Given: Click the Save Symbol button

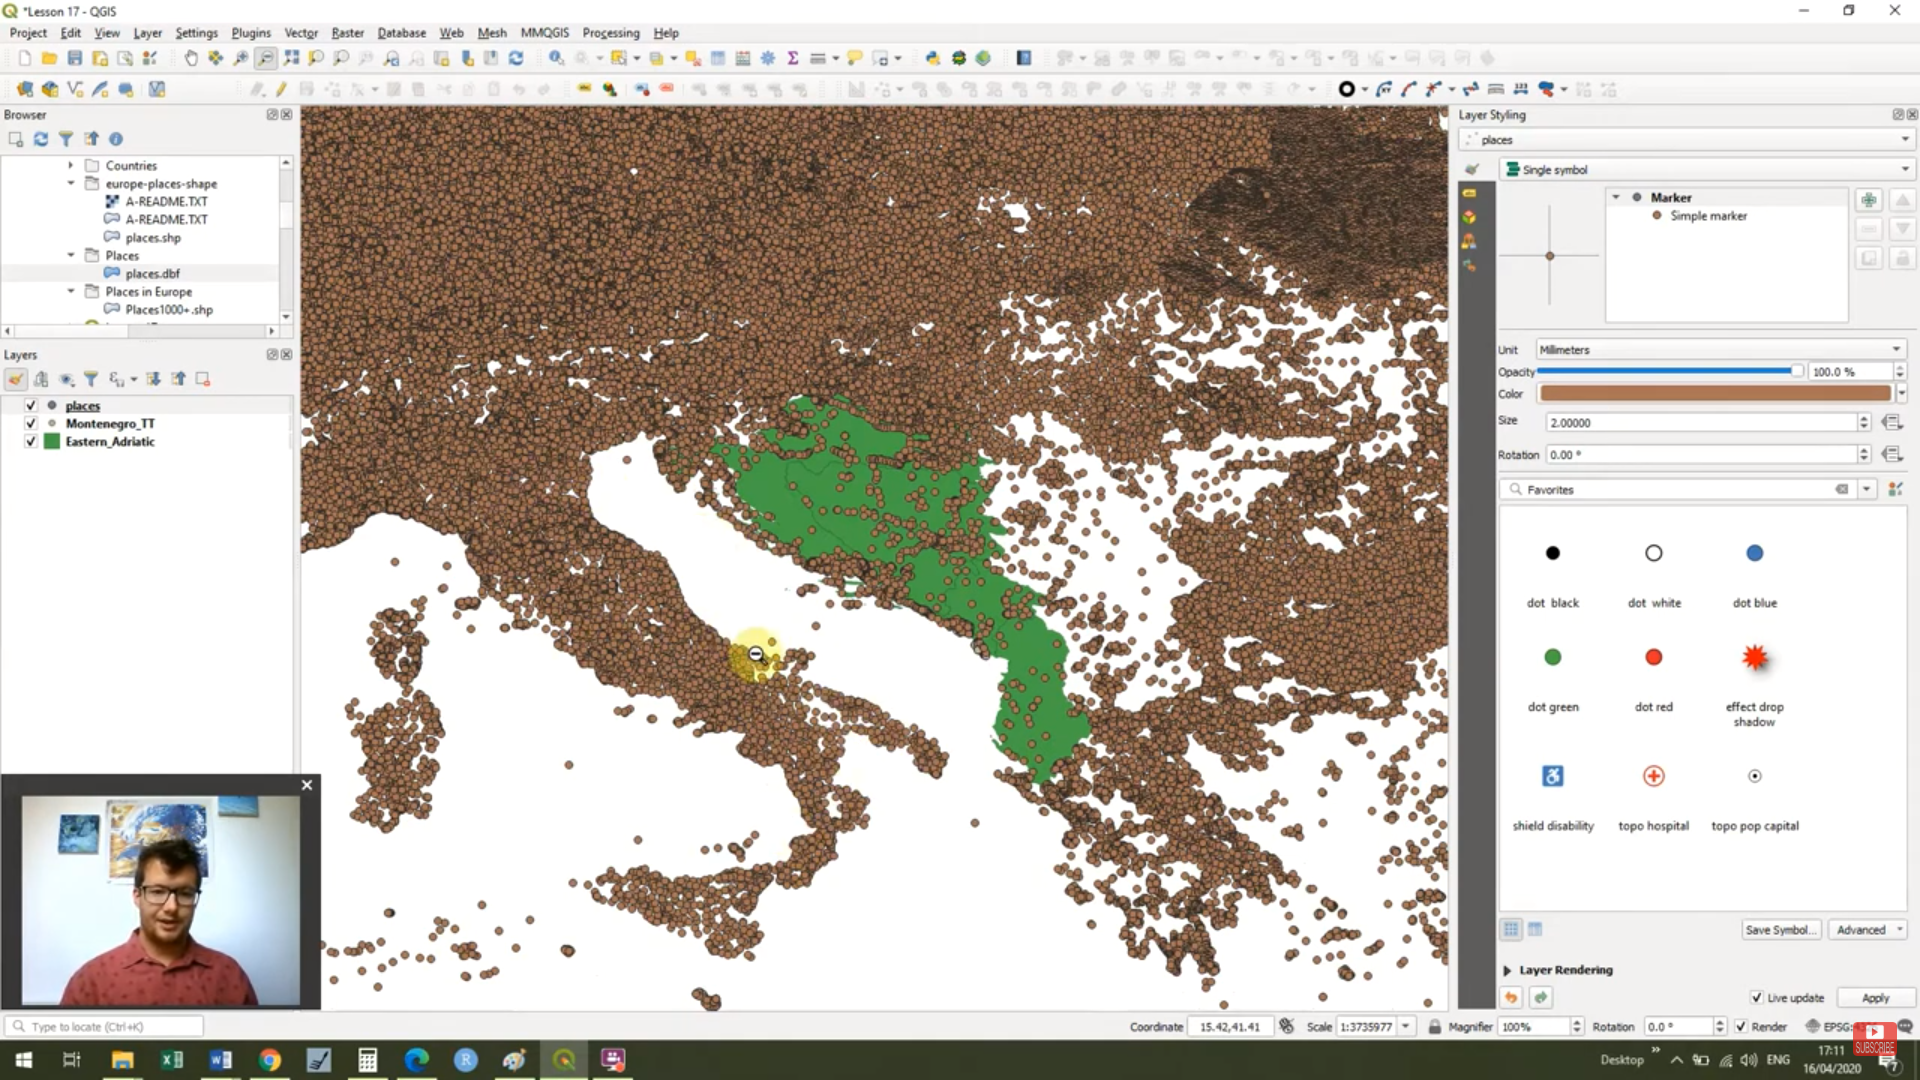Looking at the screenshot, I should tap(1780, 930).
